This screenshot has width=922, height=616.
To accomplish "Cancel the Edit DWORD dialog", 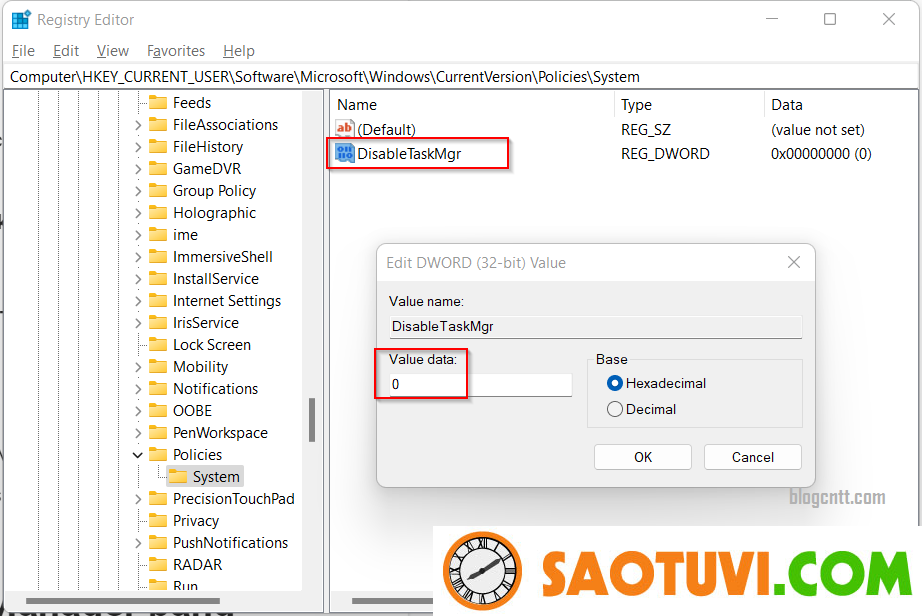I will coord(752,457).
